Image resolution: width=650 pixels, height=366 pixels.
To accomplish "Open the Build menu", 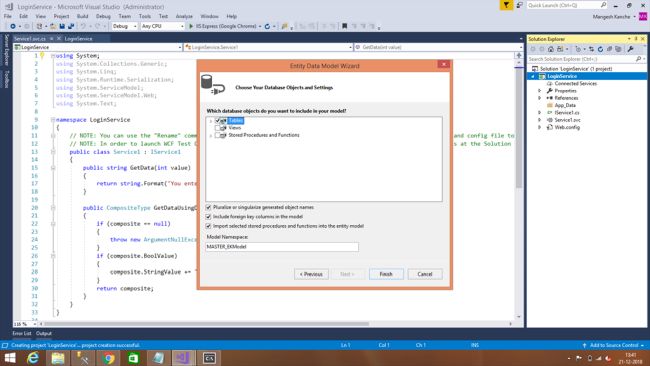I will pyautogui.click(x=82, y=16).
